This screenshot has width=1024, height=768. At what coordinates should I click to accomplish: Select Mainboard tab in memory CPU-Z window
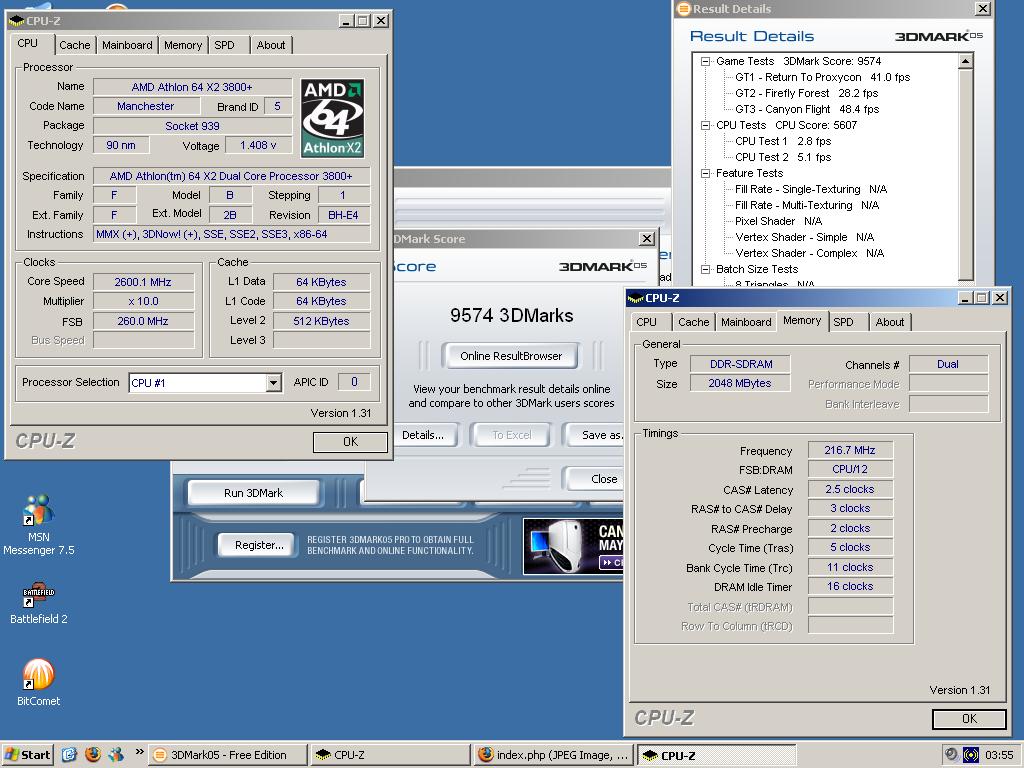[746, 322]
